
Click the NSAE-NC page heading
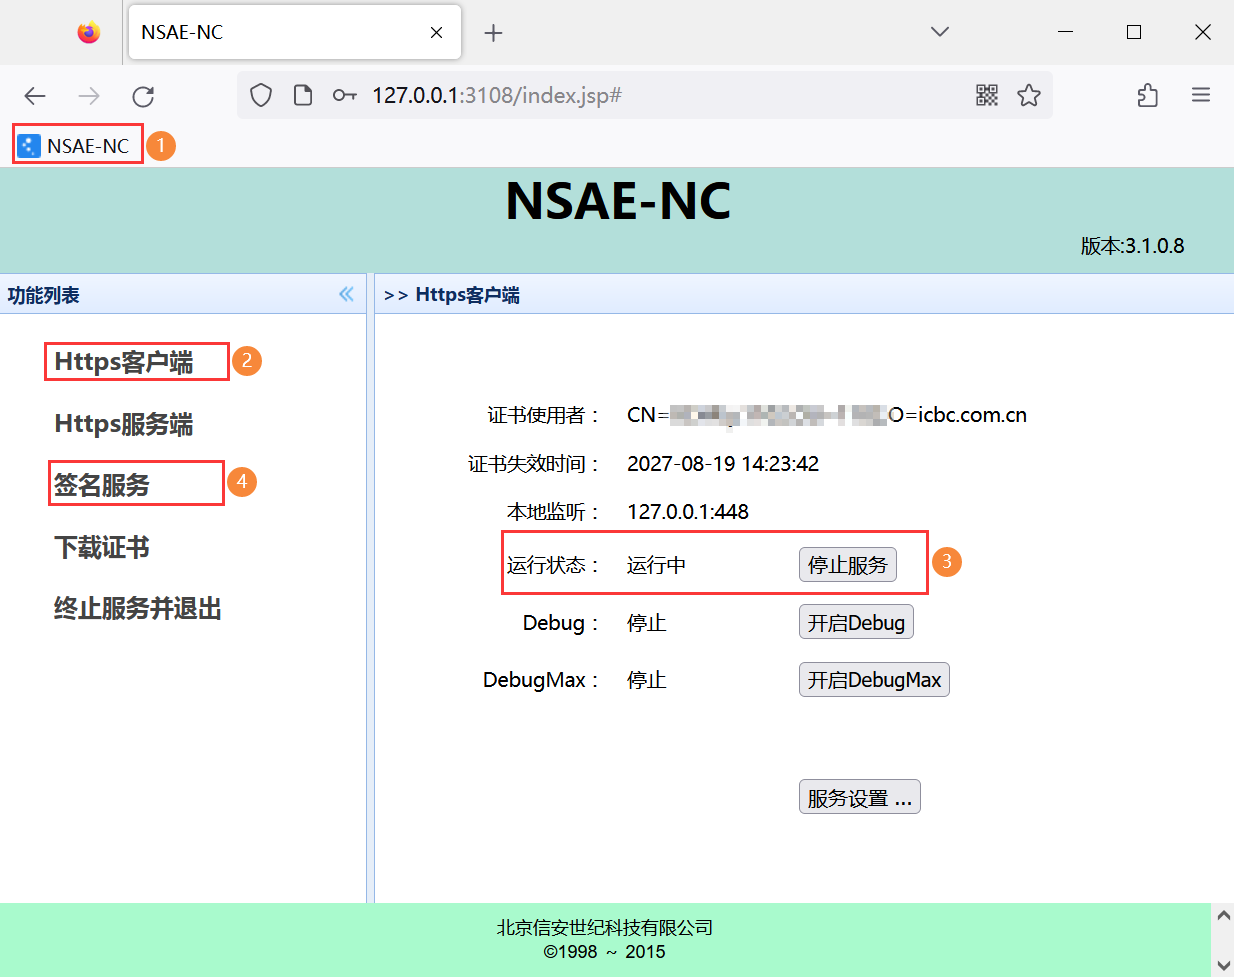click(618, 201)
